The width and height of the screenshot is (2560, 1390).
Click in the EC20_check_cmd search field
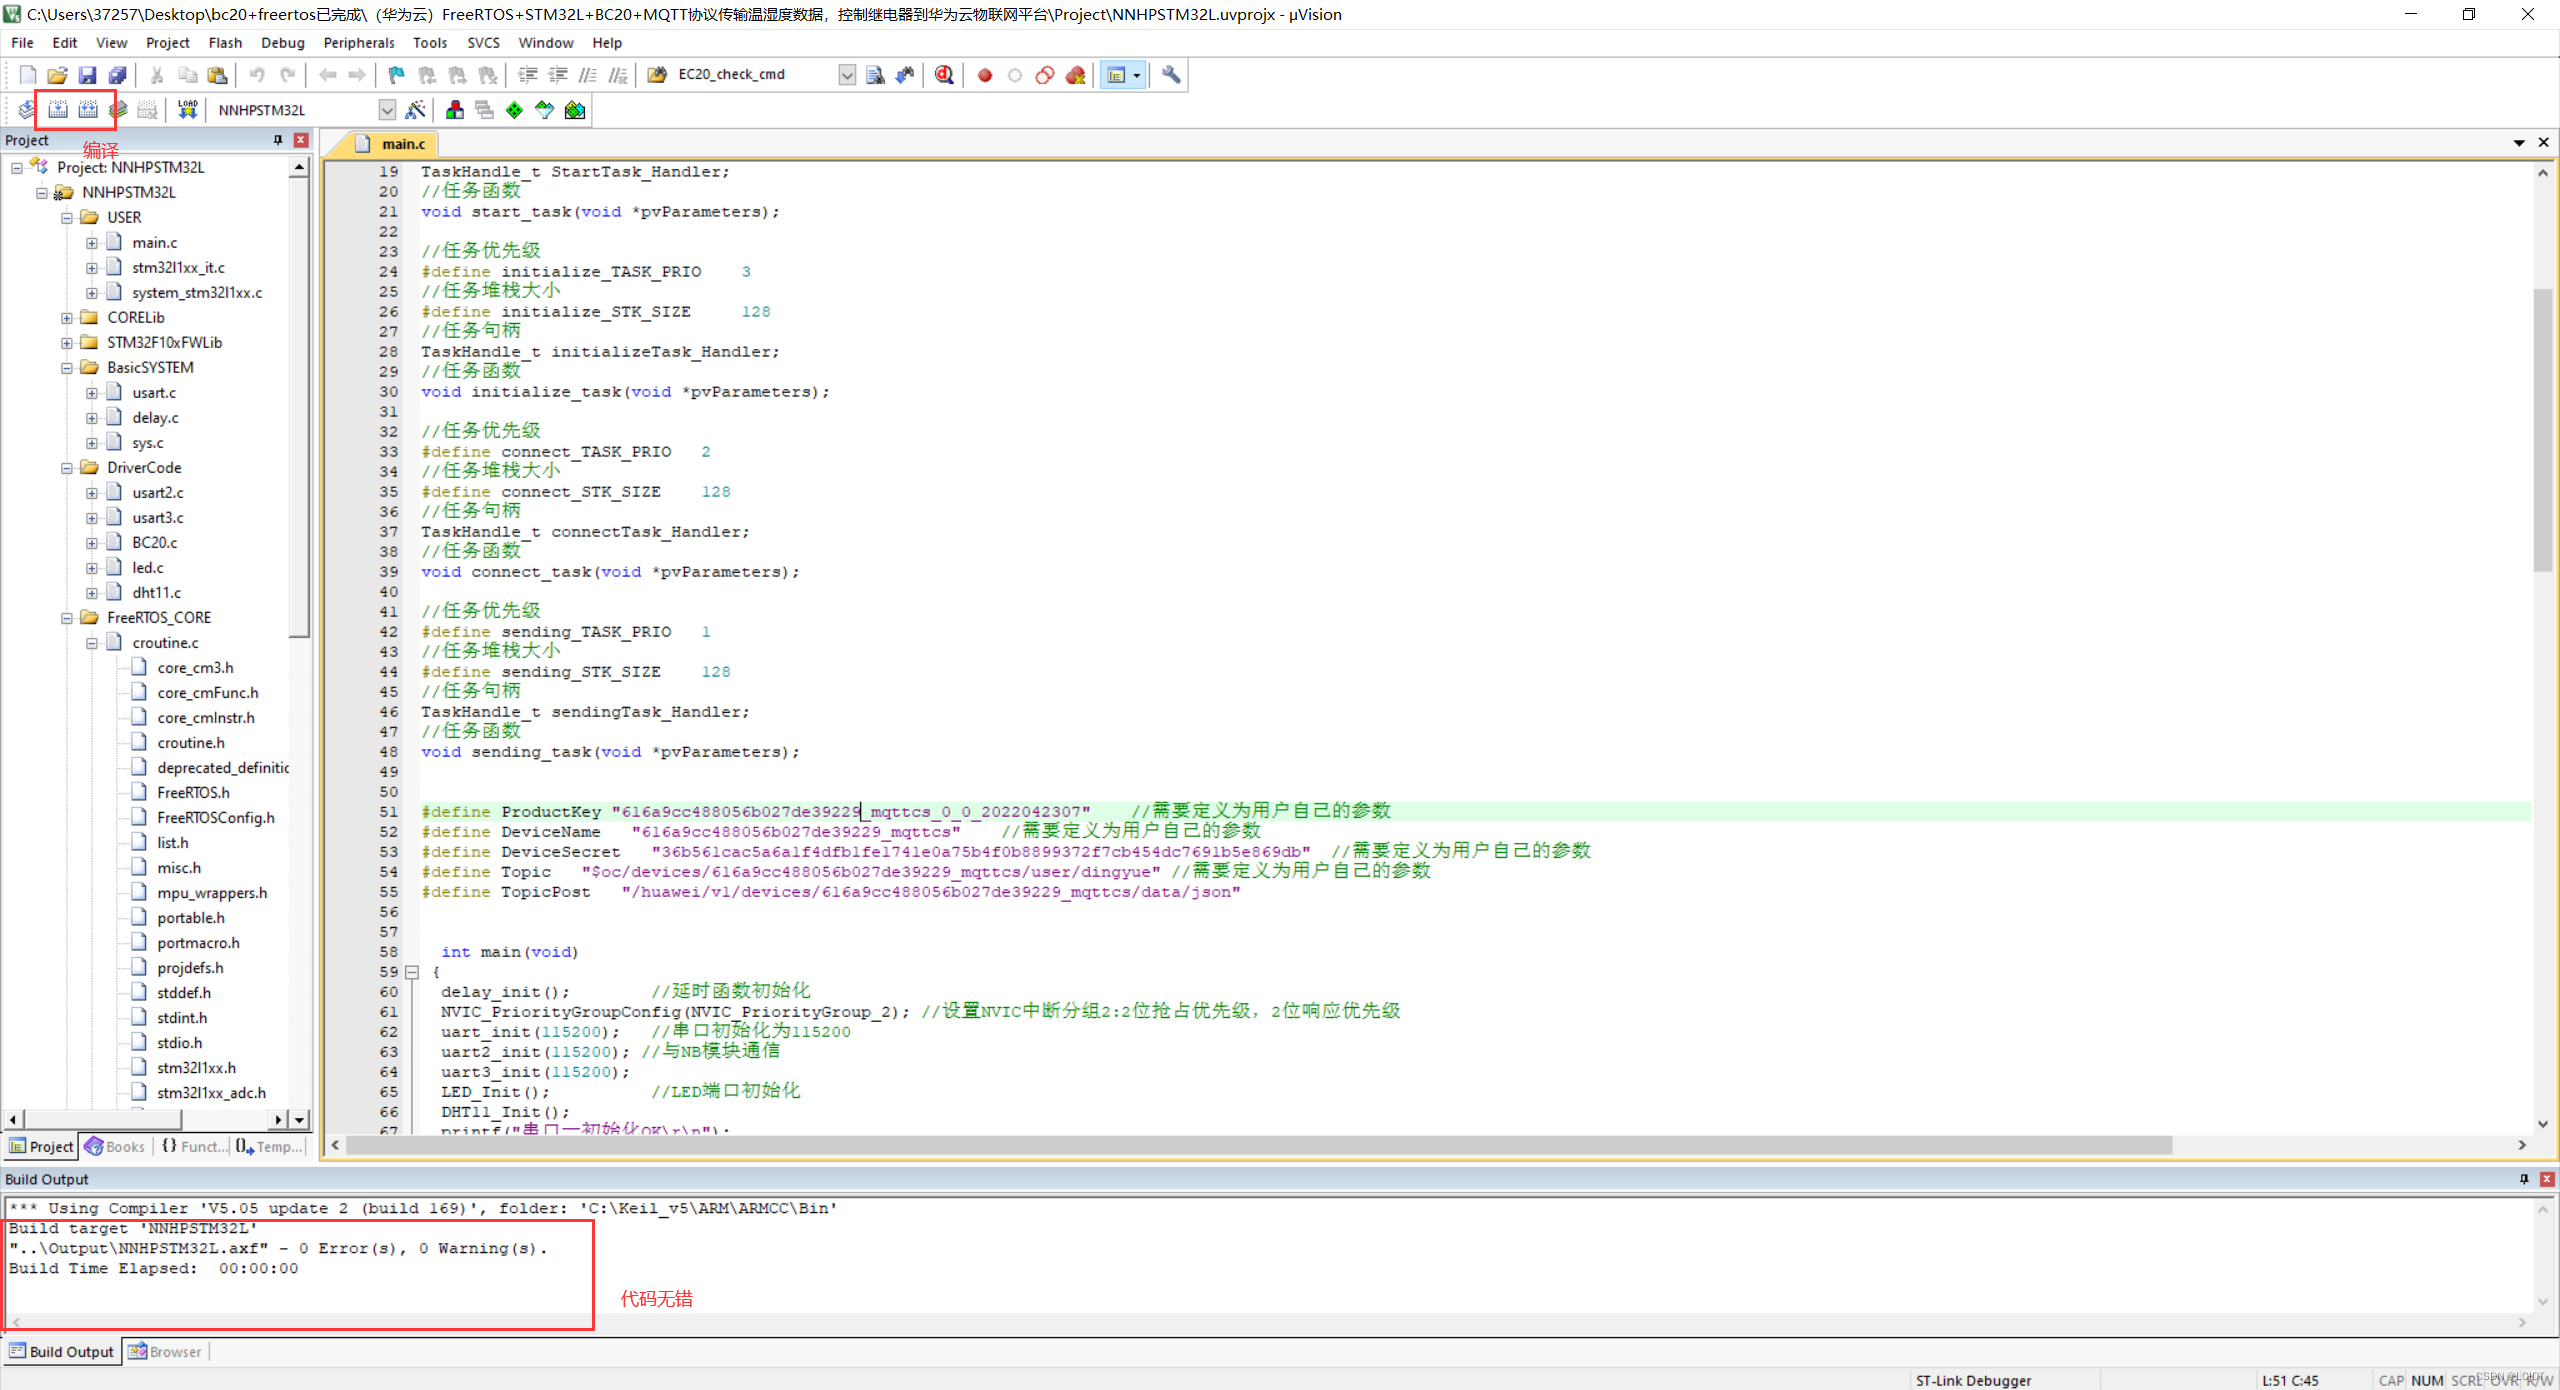coord(756,75)
